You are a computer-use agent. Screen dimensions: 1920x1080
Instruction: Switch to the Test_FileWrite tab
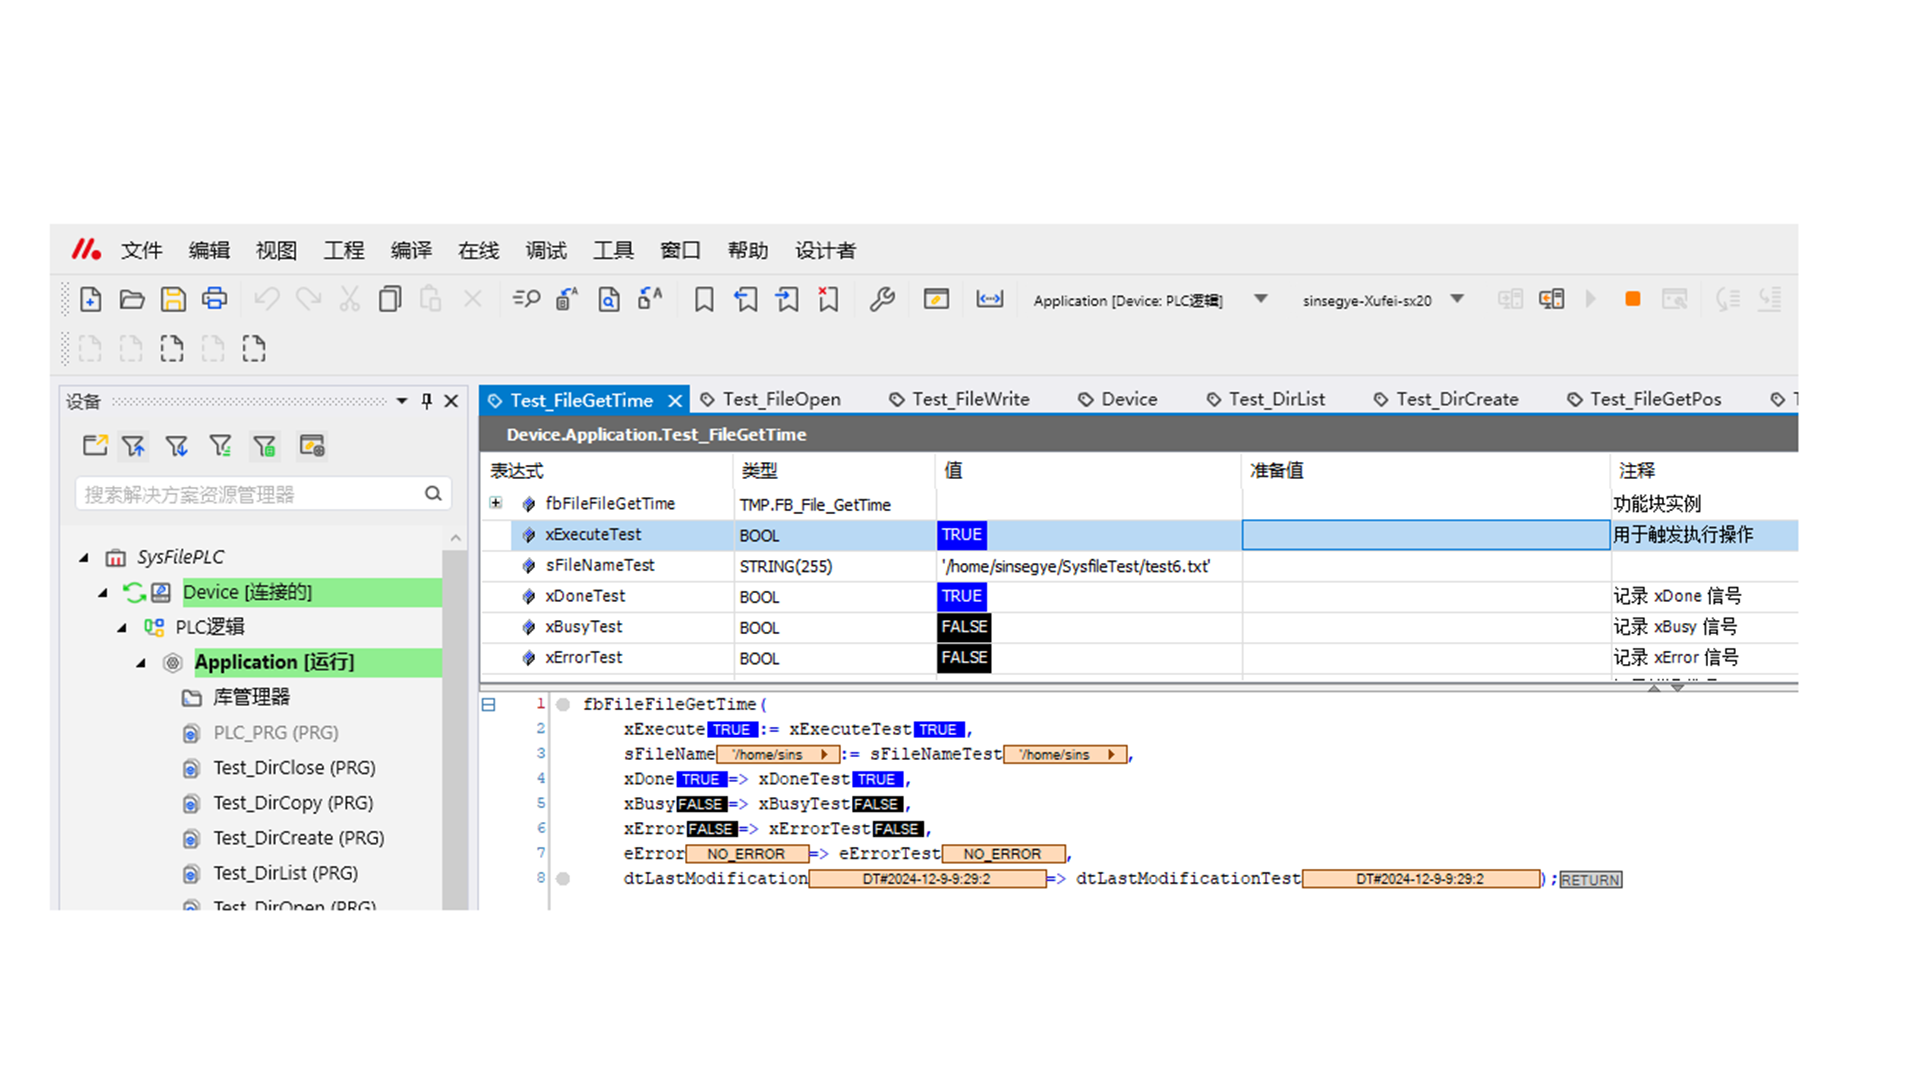coord(959,399)
